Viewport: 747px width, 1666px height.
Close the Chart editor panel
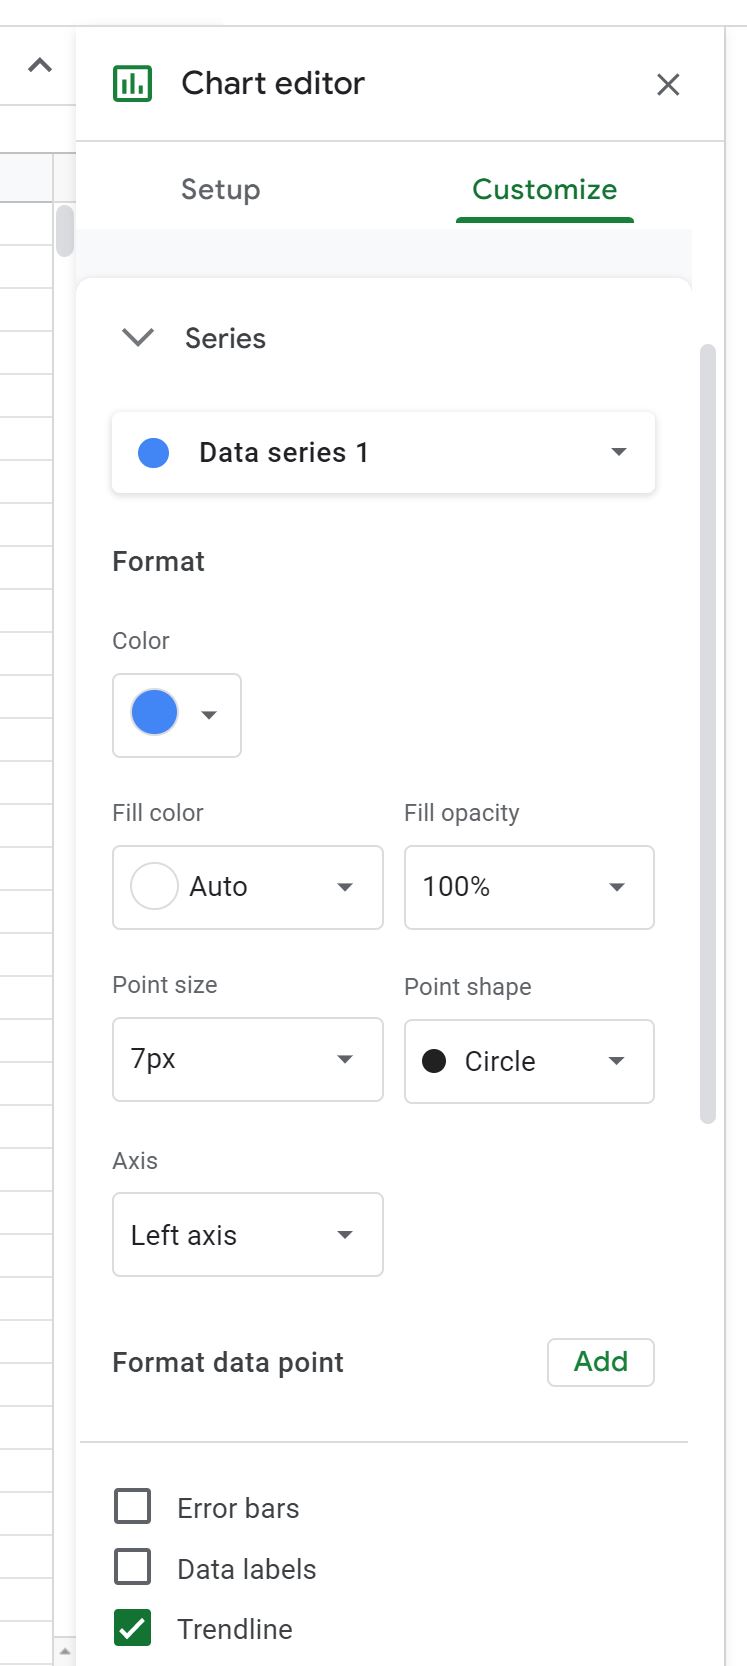tap(668, 85)
